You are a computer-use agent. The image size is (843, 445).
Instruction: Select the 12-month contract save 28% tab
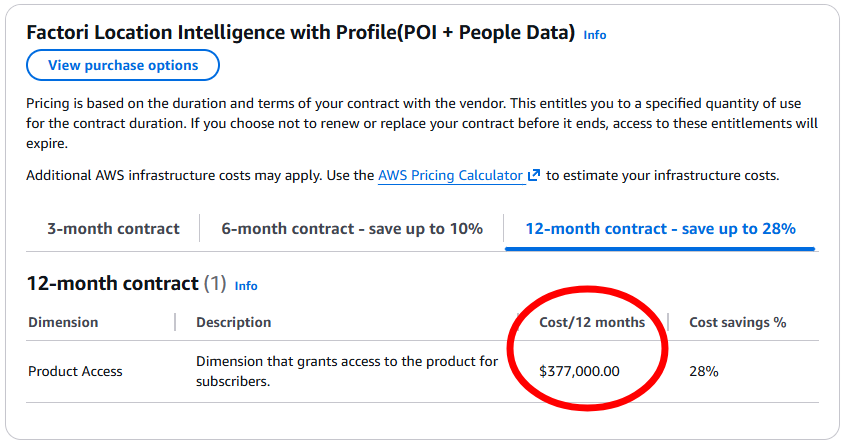click(x=660, y=228)
